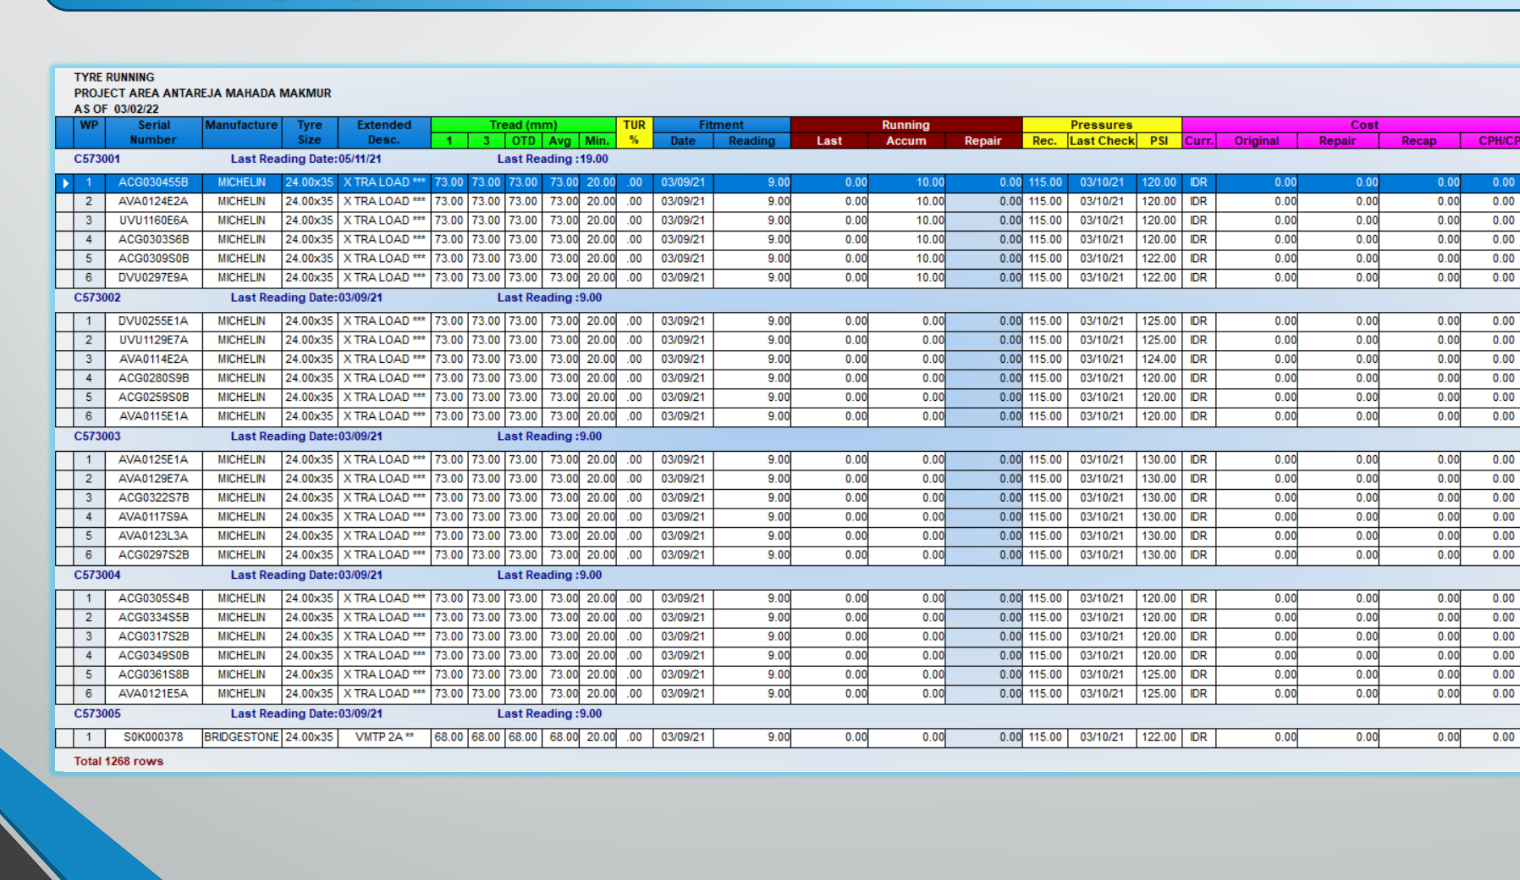1520x880 pixels.
Task: Click serial cell ACG0334S5B
Action: 153,618
